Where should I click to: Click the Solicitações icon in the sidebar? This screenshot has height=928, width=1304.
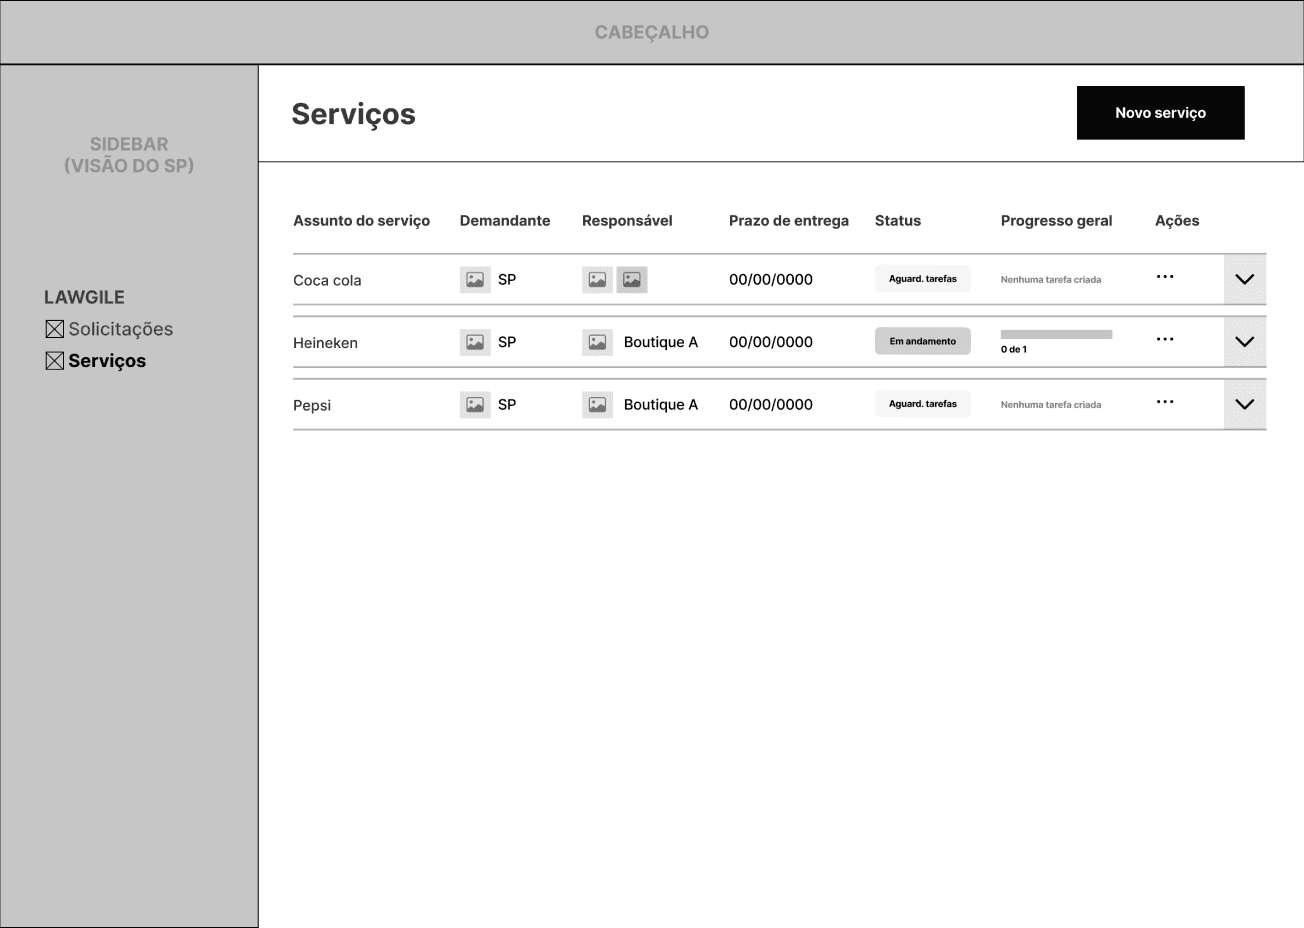click(x=55, y=329)
